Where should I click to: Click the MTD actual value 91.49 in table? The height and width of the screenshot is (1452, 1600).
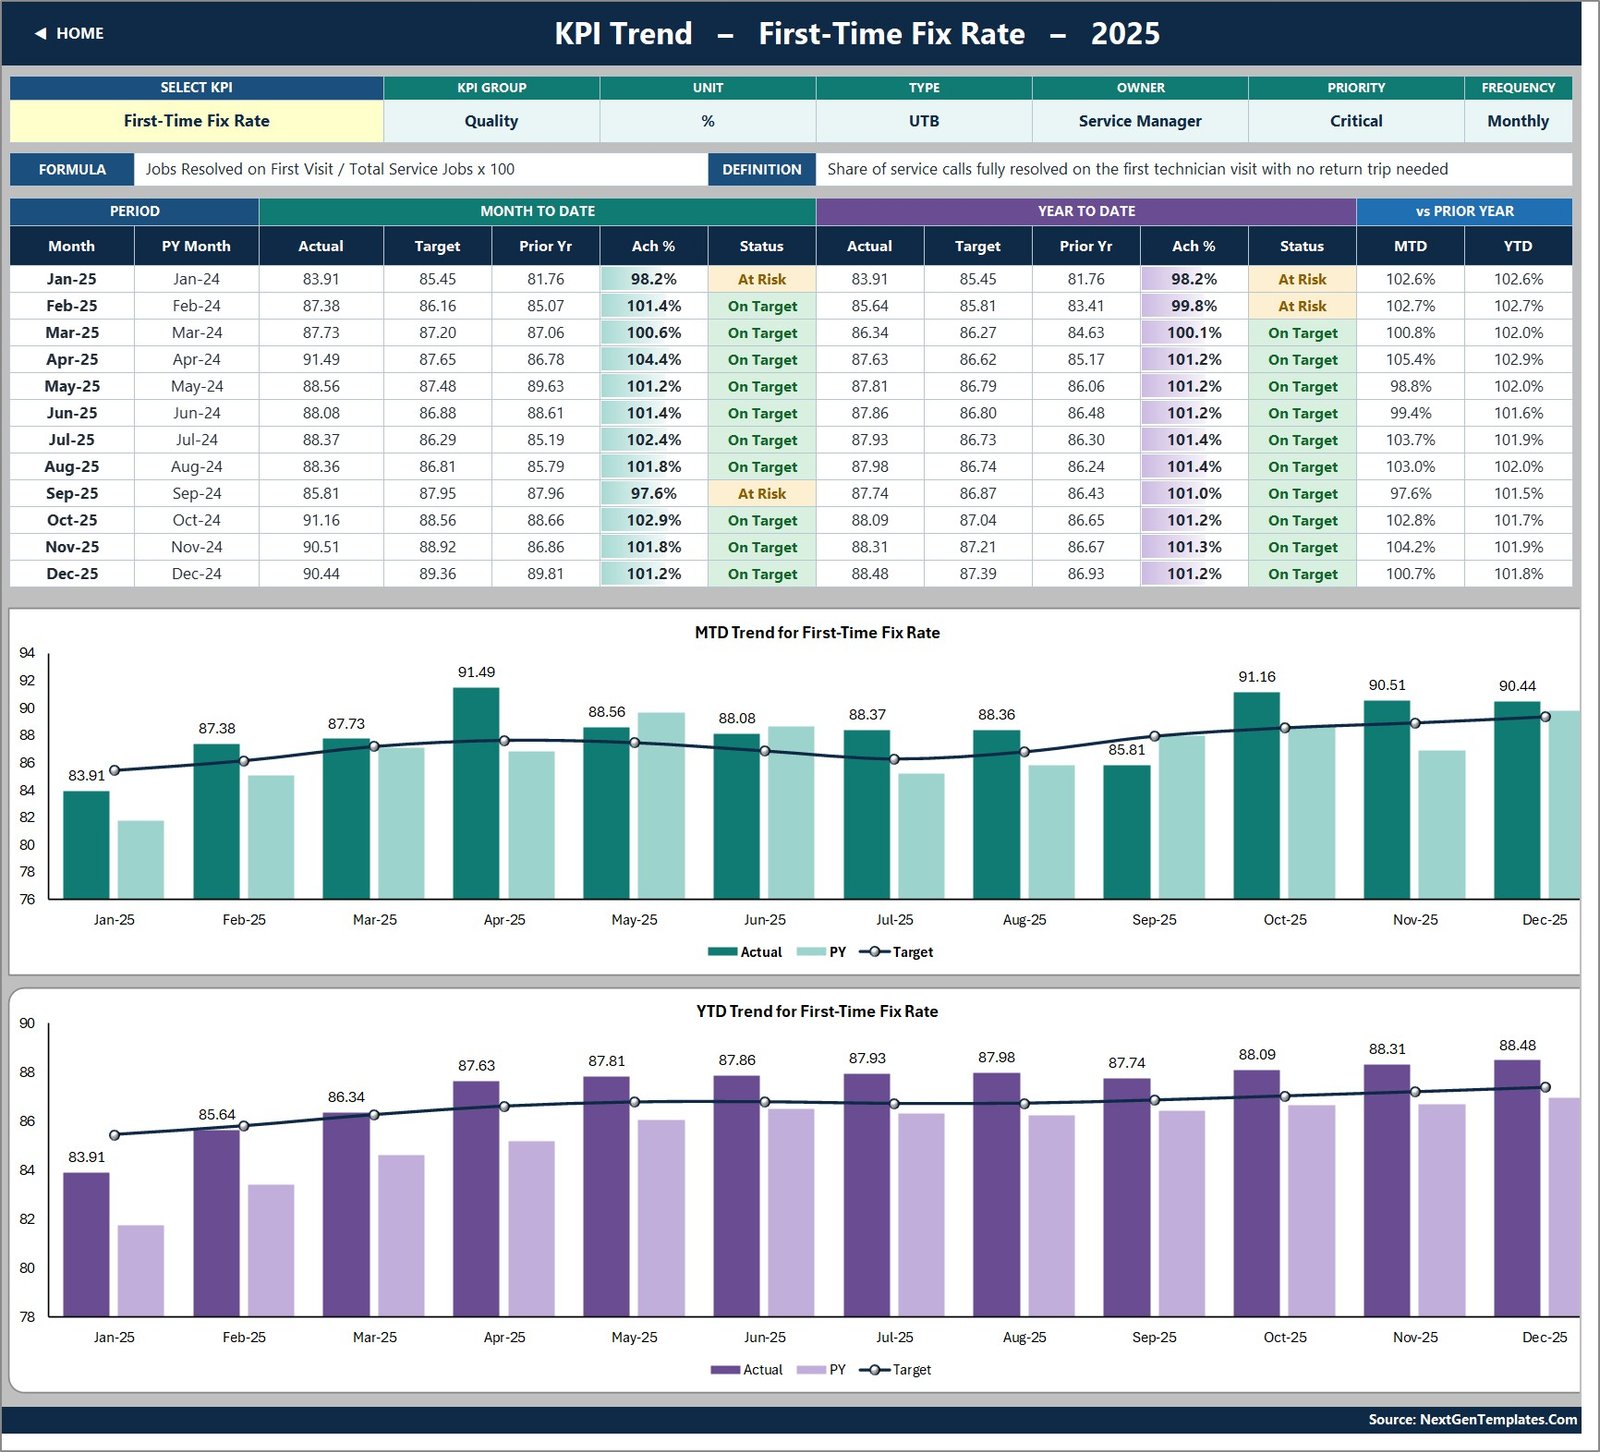point(321,359)
